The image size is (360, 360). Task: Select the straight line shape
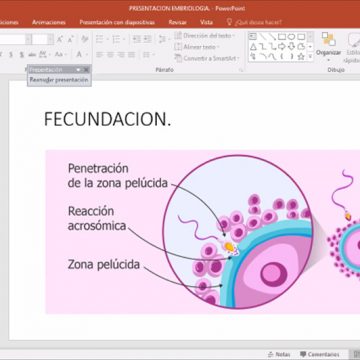pyautogui.click(x=263, y=36)
